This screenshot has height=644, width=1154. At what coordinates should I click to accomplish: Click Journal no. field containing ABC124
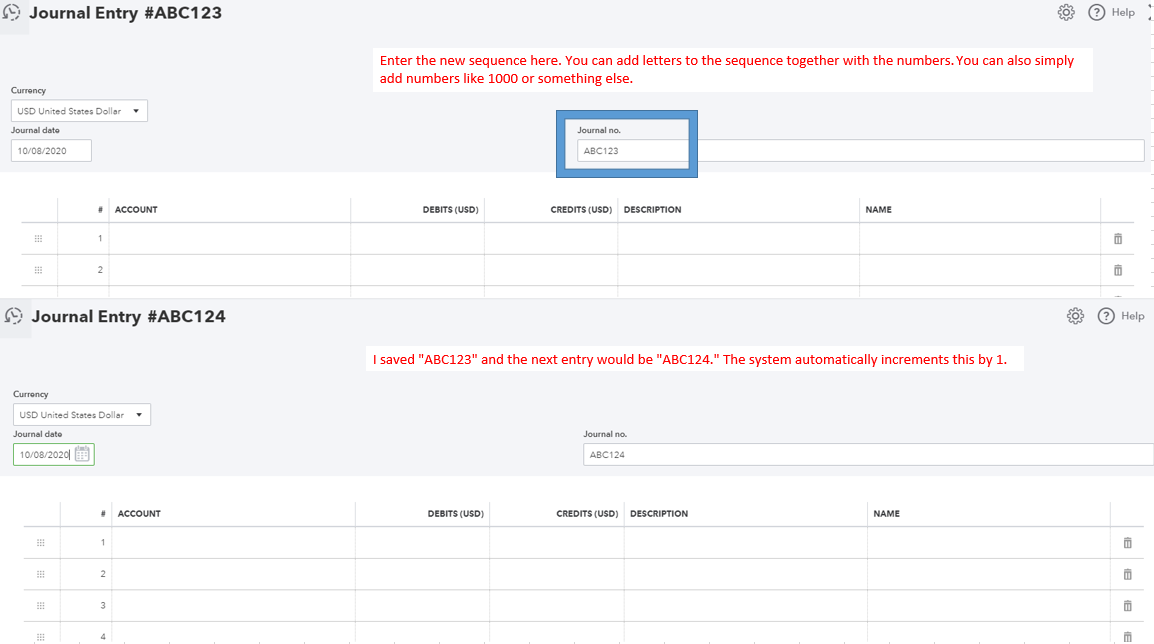(868, 454)
